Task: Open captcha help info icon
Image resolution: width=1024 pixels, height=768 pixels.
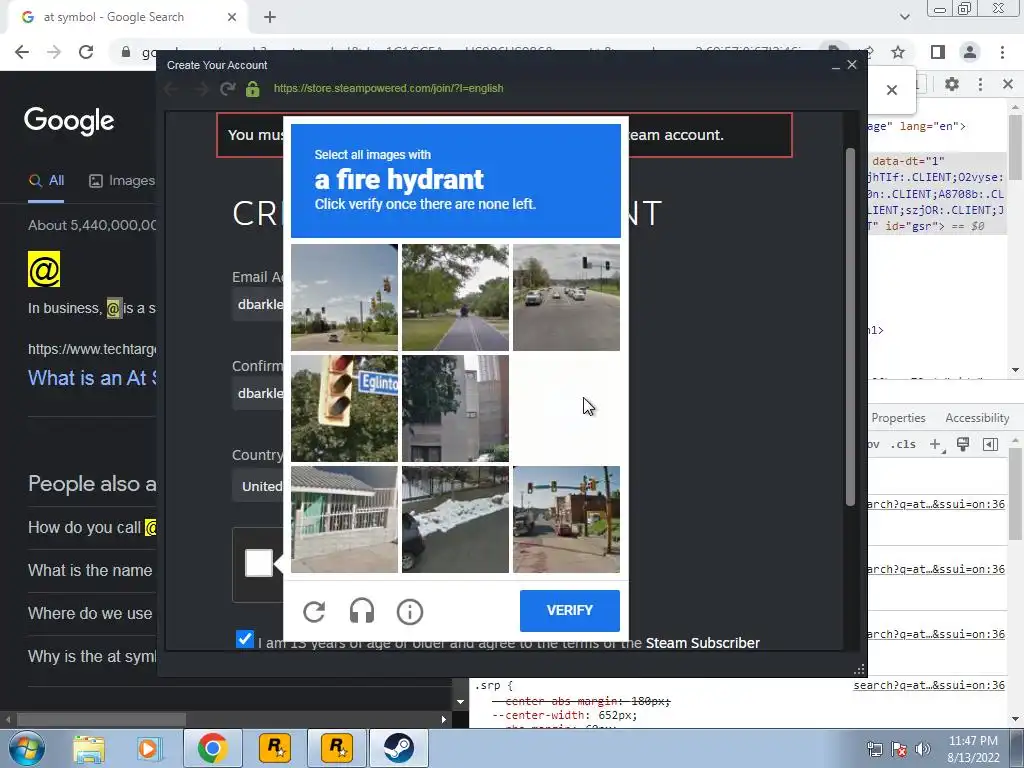Action: point(409,612)
